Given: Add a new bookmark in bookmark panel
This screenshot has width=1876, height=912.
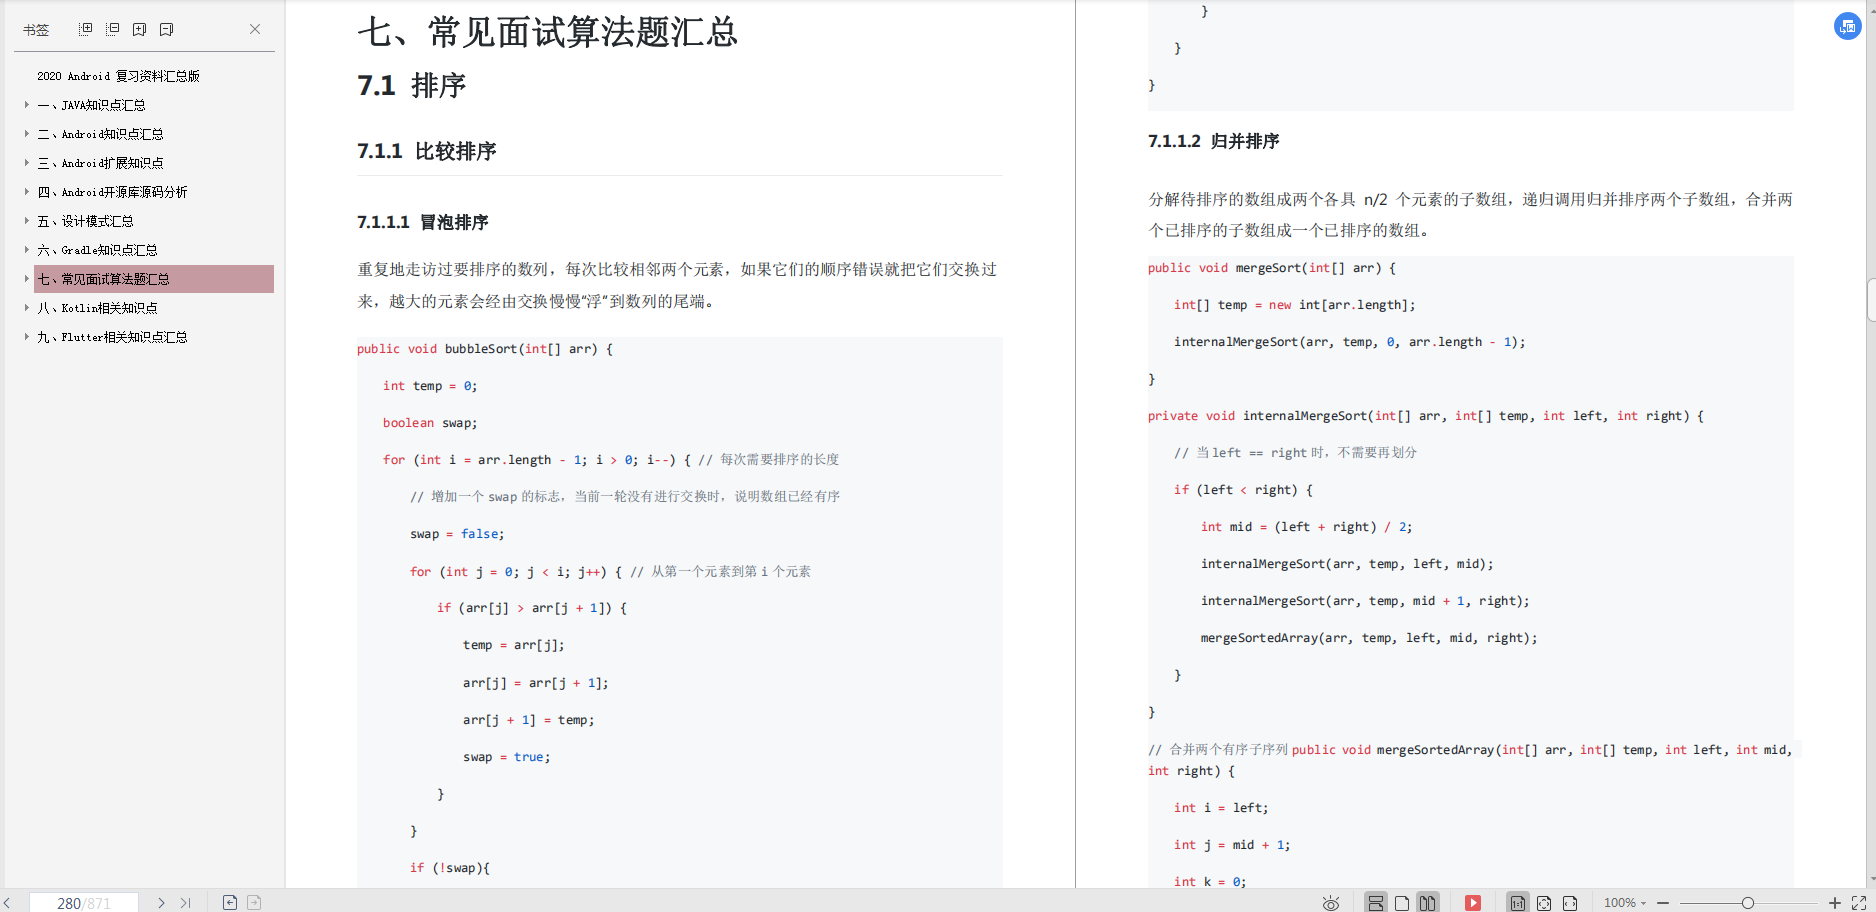Looking at the screenshot, I should (x=139, y=29).
